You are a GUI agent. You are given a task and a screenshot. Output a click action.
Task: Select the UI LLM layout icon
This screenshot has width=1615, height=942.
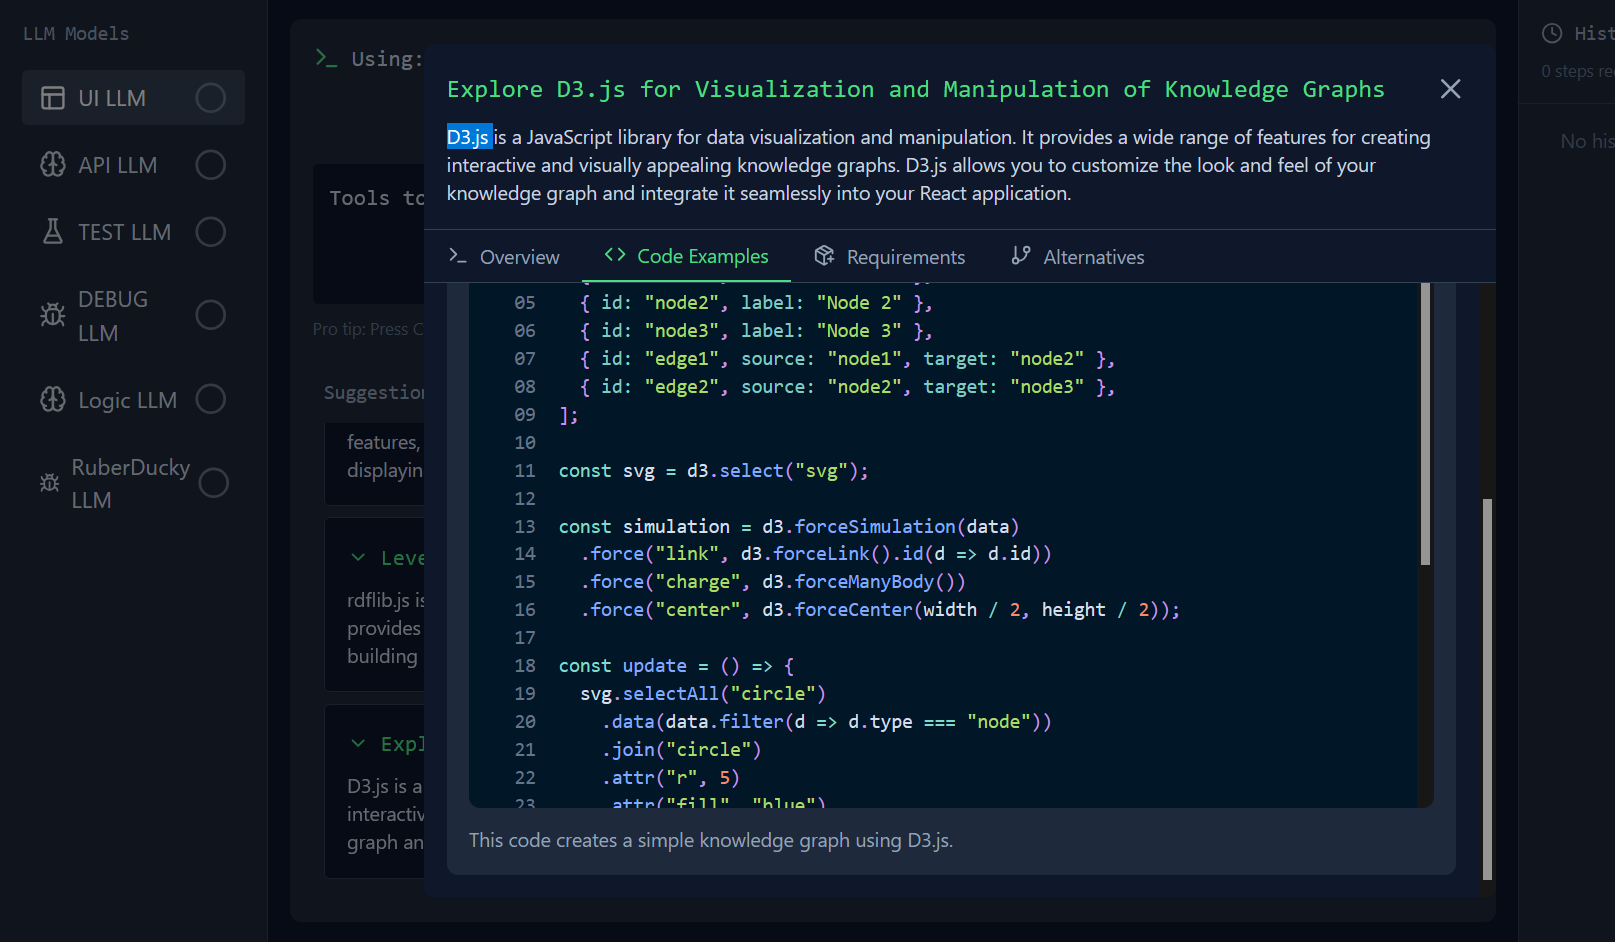click(53, 98)
